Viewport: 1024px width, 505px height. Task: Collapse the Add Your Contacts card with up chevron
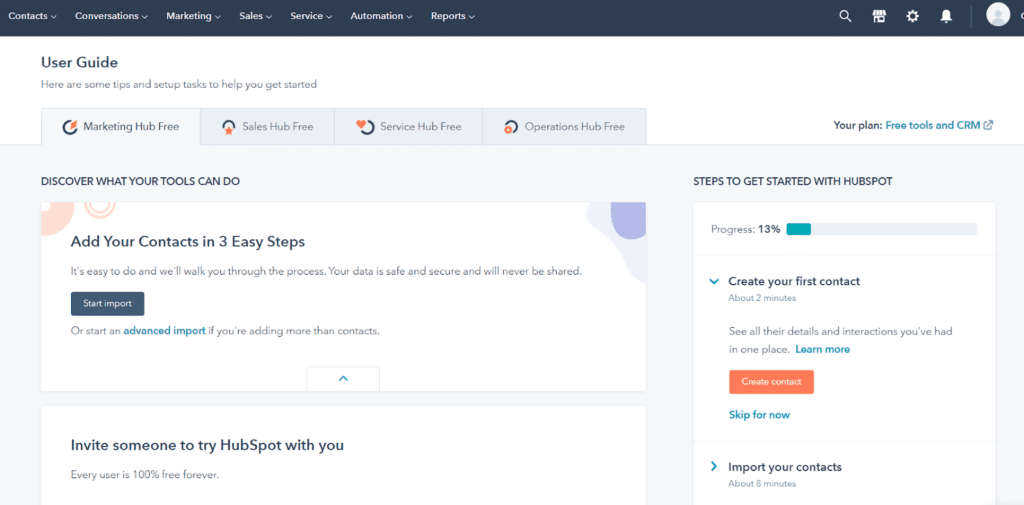(343, 379)
